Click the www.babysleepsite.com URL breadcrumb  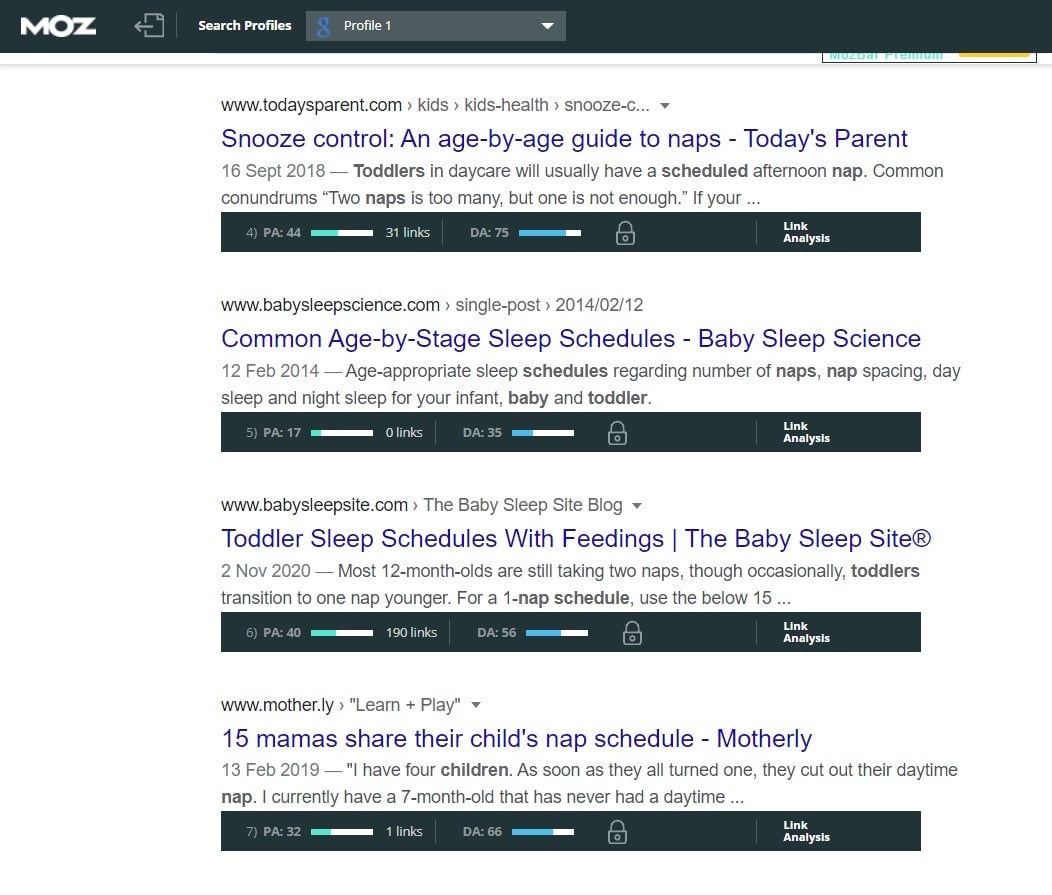pyautogui.click(x=315, y=505)
